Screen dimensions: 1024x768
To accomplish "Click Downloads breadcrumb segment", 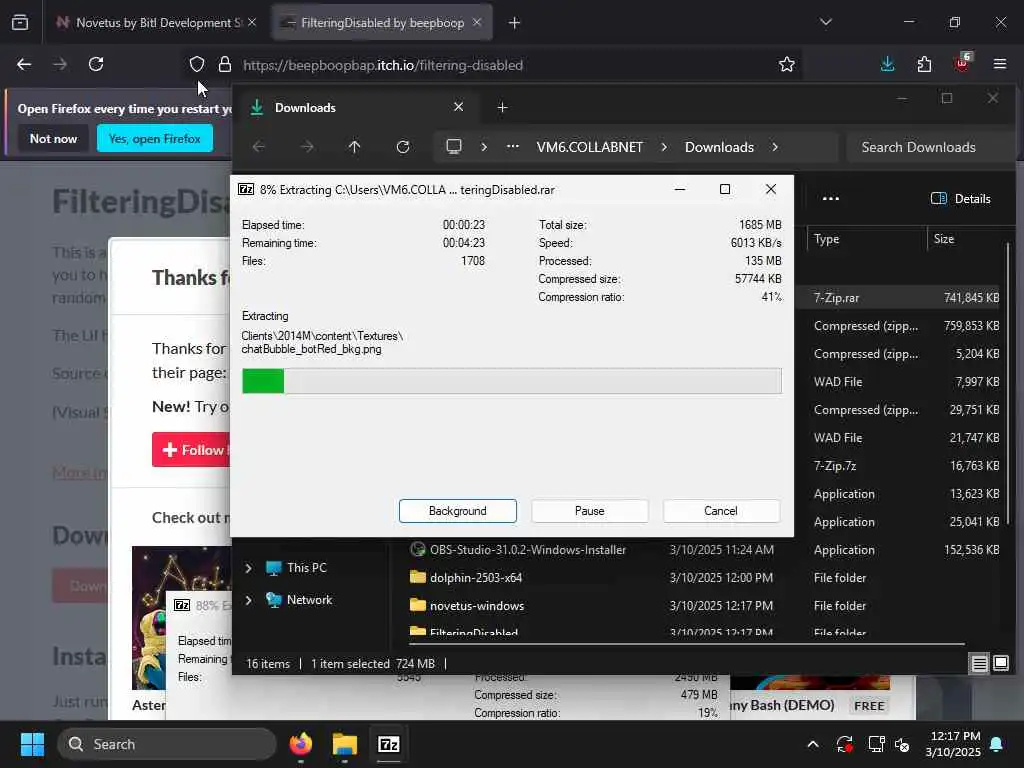I will (x=719, y=147).
